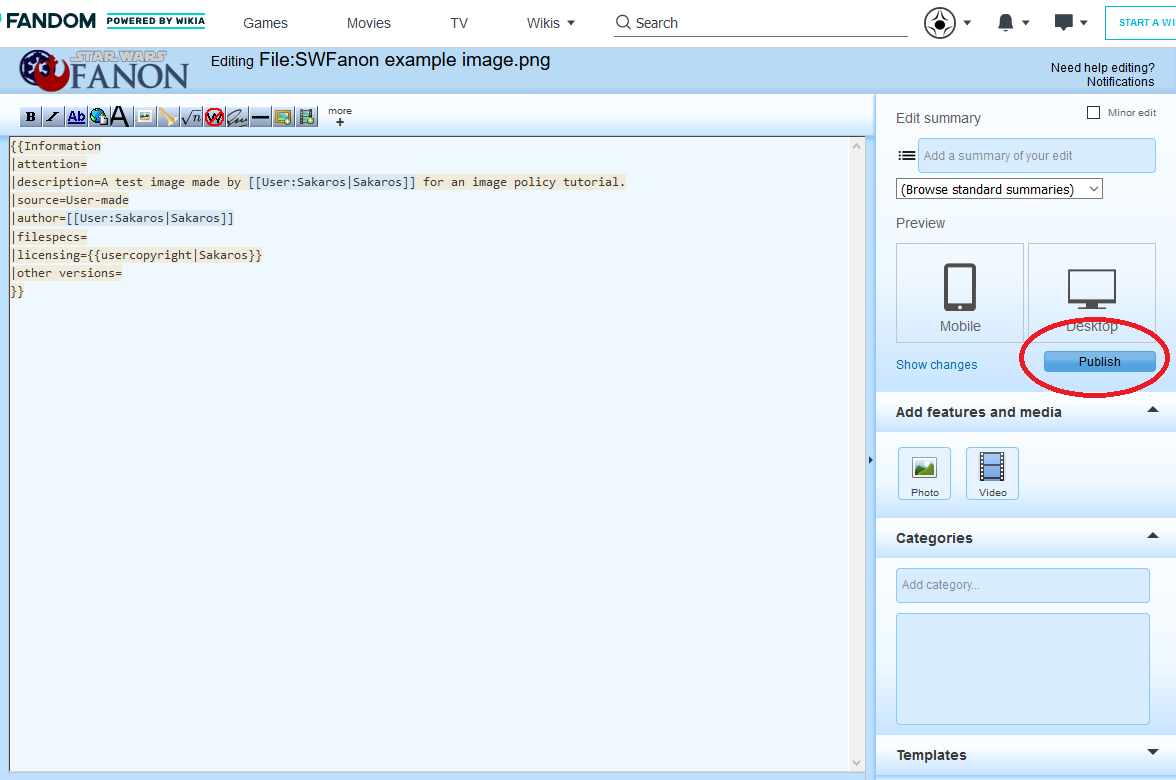Click the licensing usercopyright line
The image size is (1176, 780).
click(x=136, y=255)
